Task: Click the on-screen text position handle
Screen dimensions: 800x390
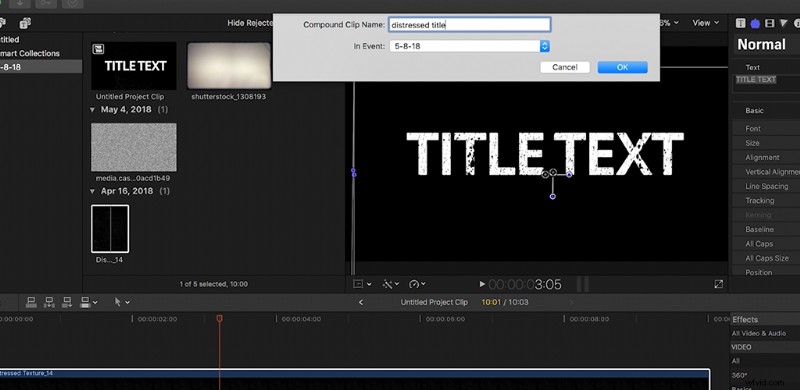Action: pos(553,174)
